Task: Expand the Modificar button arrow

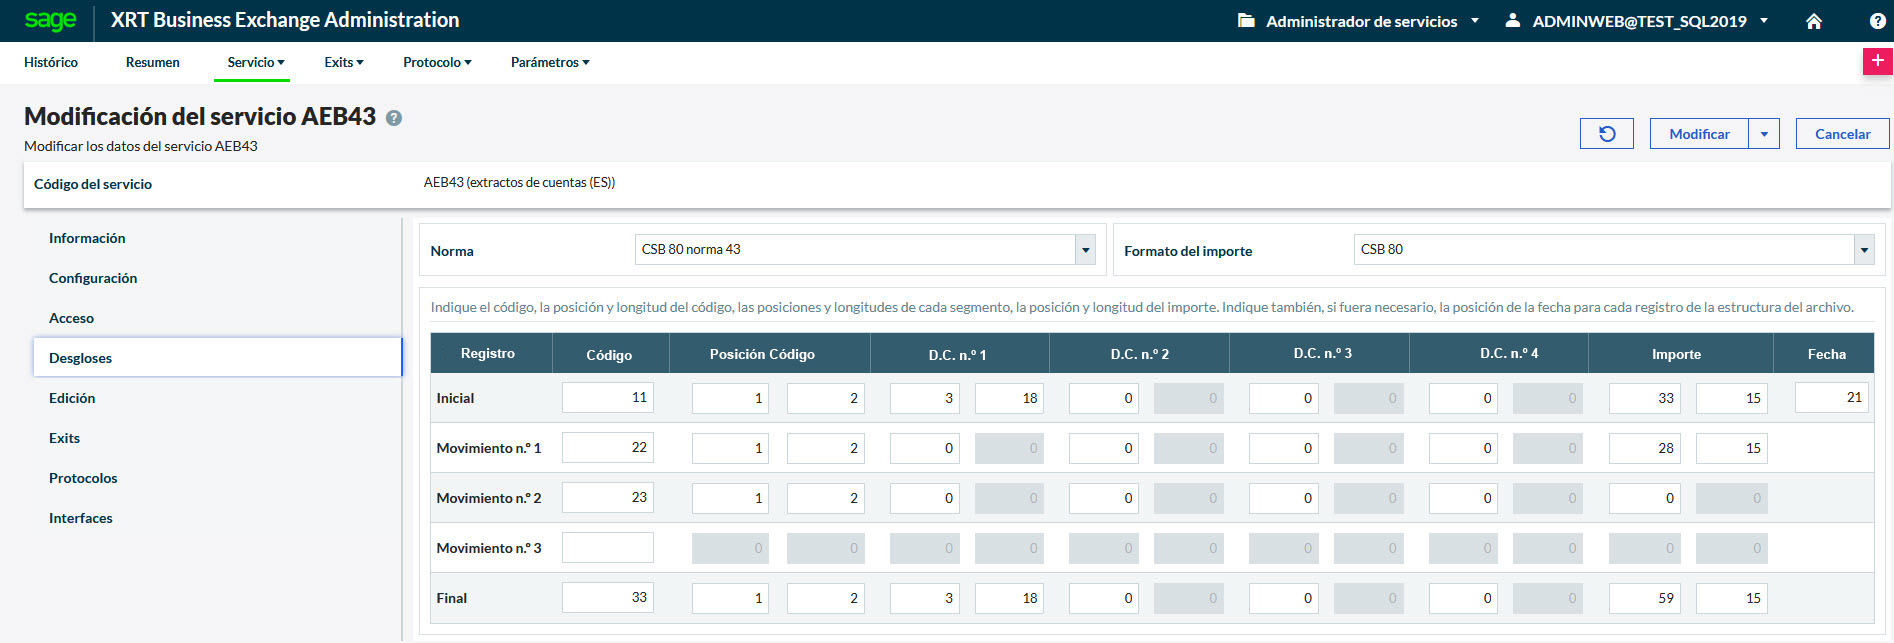Action: tap(1764, 134)
